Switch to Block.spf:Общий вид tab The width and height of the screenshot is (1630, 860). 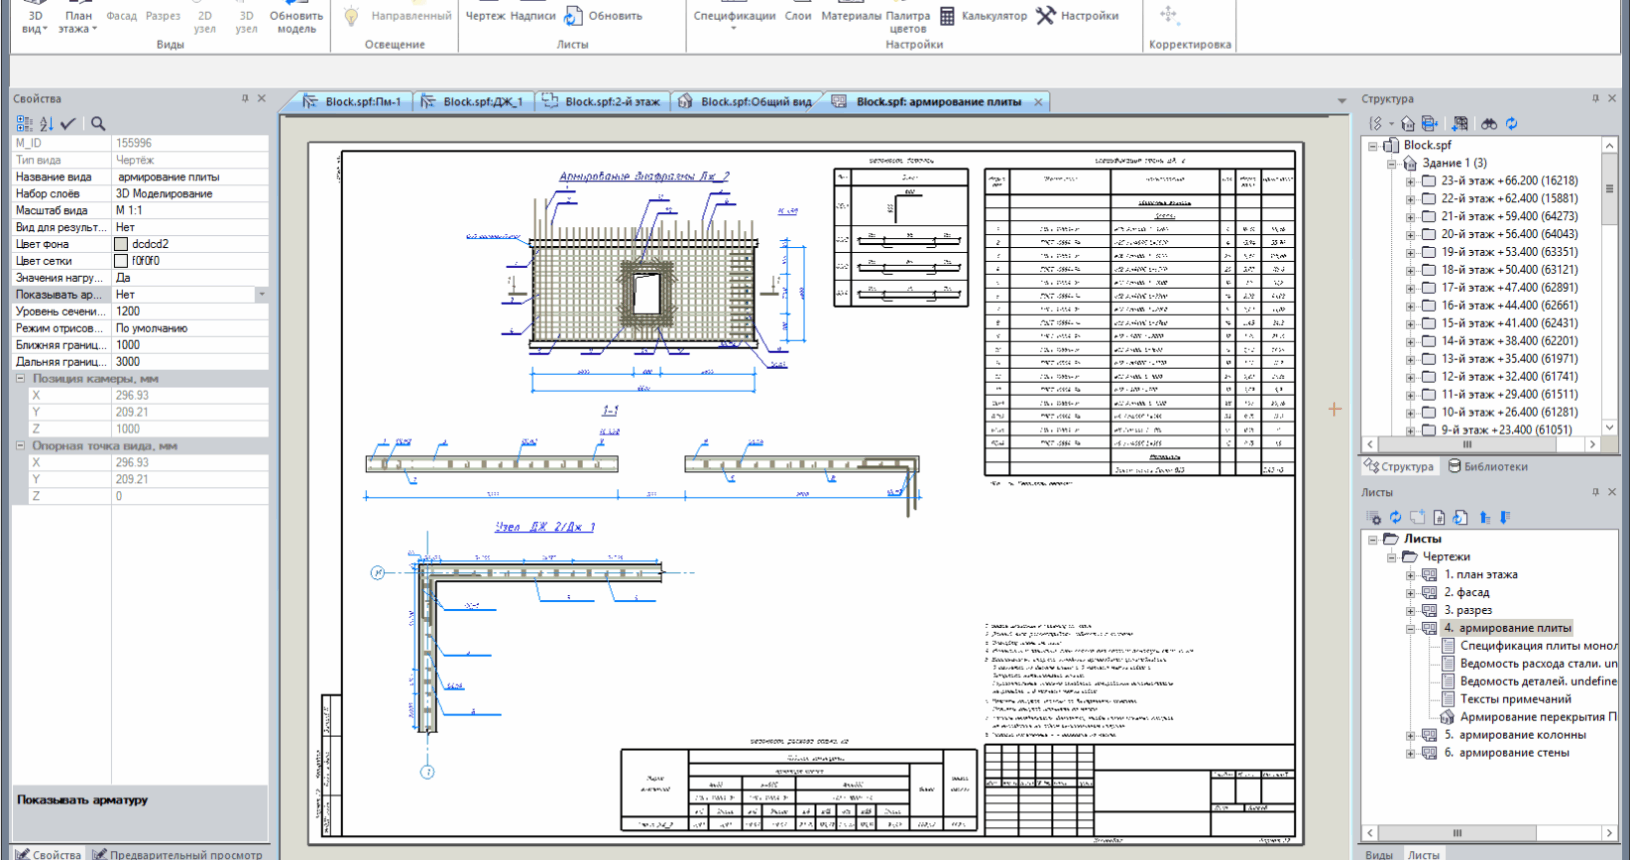point(745,102)
